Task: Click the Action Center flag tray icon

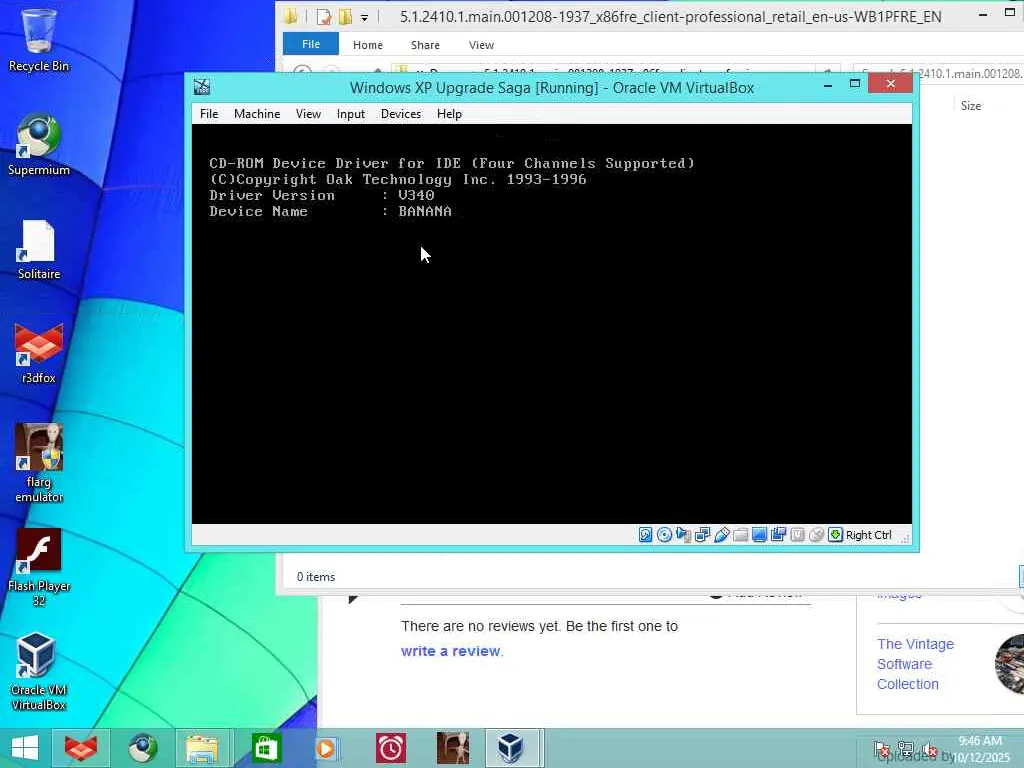Action: click(x=881, y=749)
